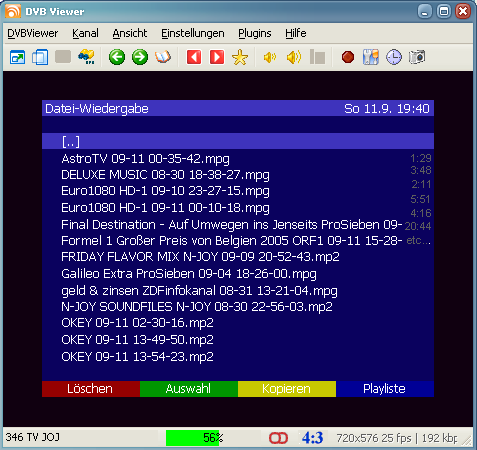Open the Kanal menu
Image resolution: width=477 pixels, height=450 pixels.
tap(85, 33)
